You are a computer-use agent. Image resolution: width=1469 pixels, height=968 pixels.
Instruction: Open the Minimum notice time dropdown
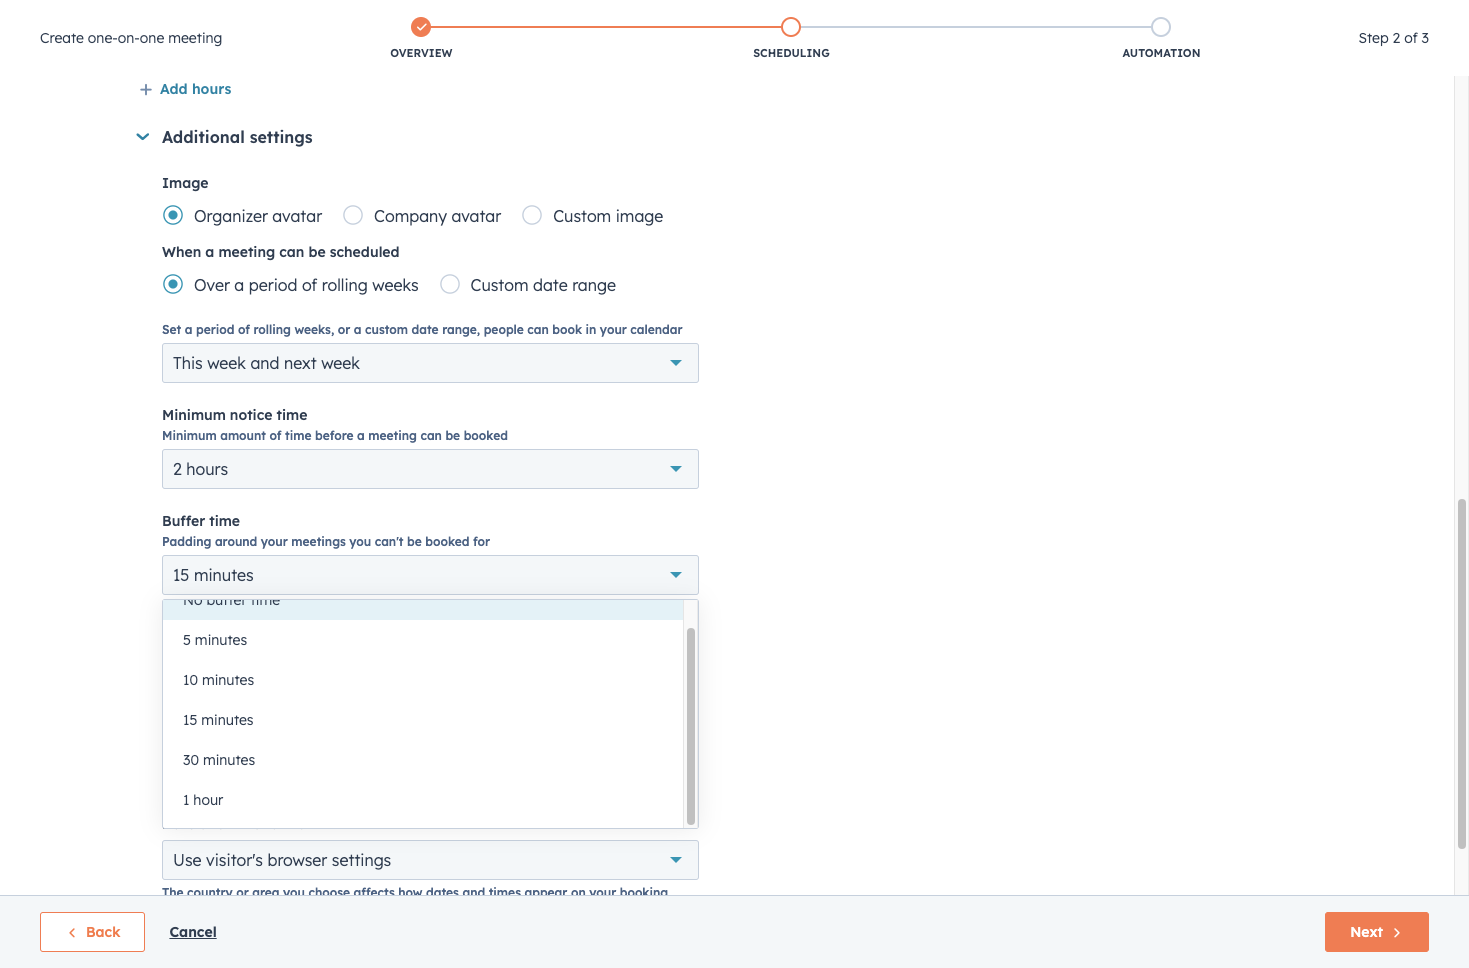click(430, 469)
